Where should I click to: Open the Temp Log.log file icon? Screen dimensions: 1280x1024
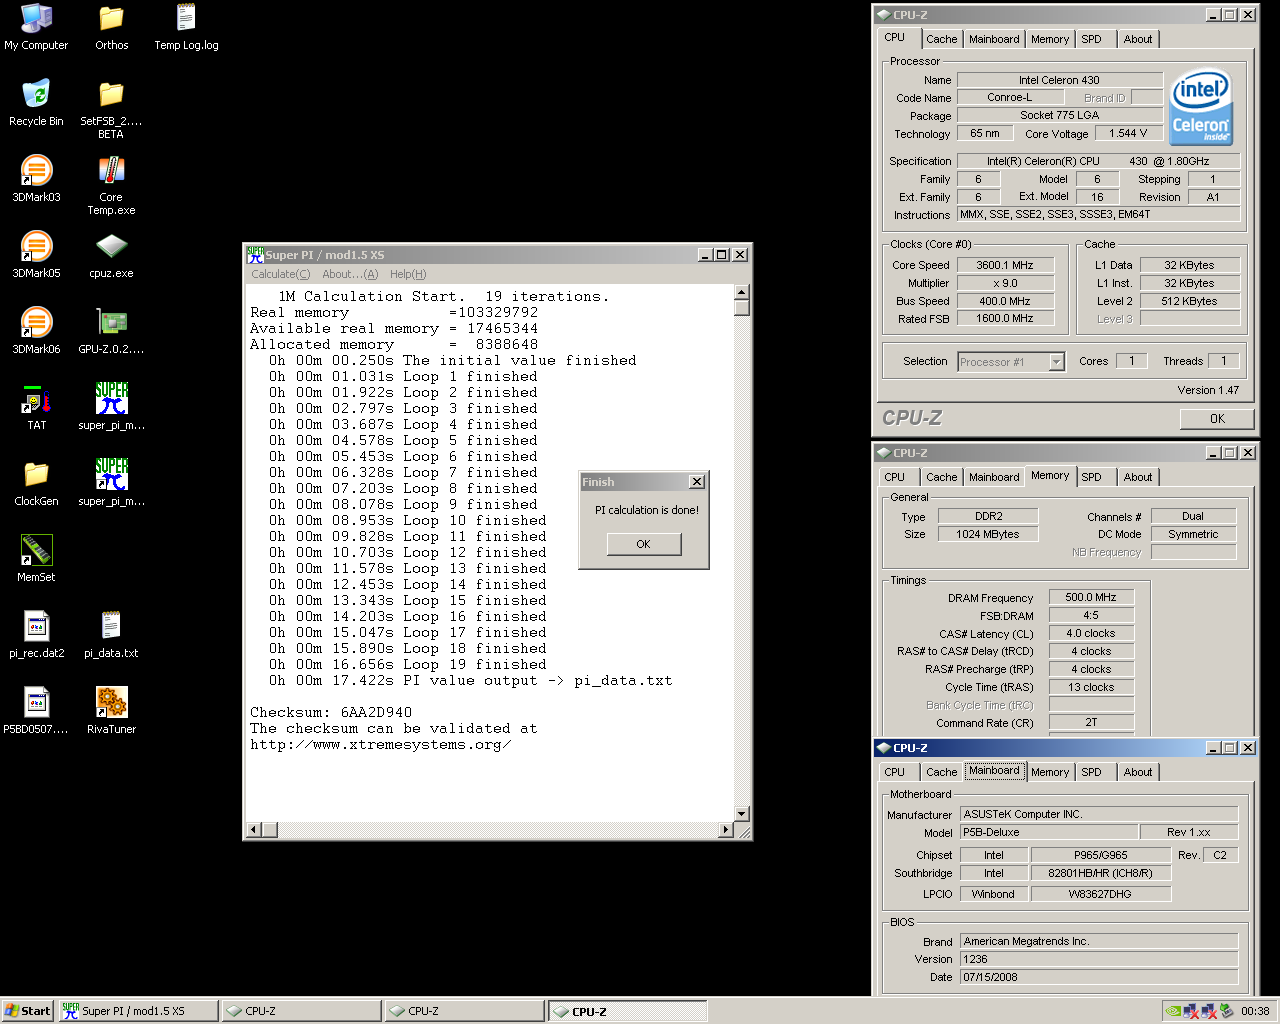(x=186, y=27)
